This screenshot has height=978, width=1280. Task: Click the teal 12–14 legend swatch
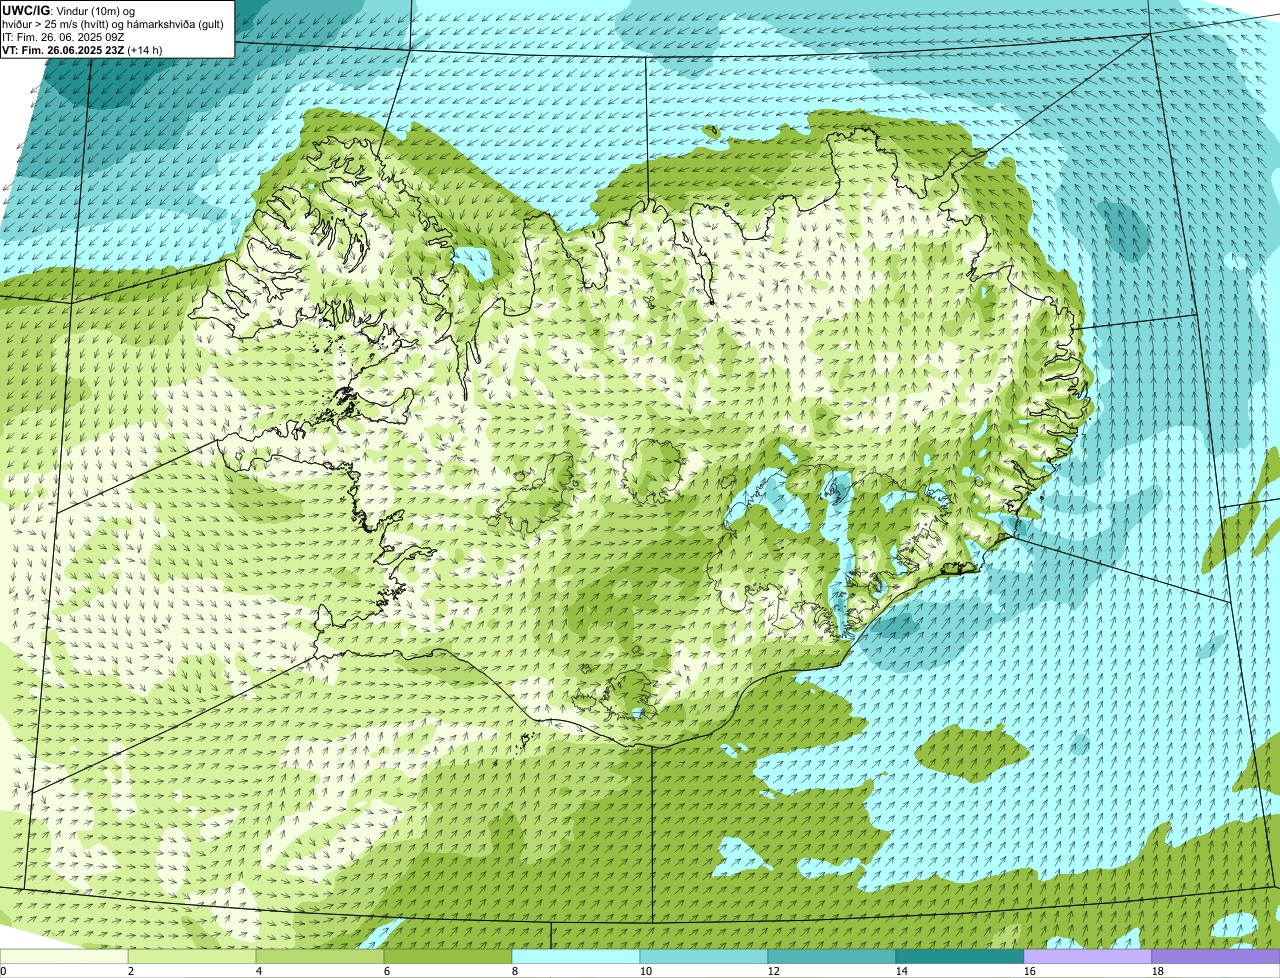(832, 956)
